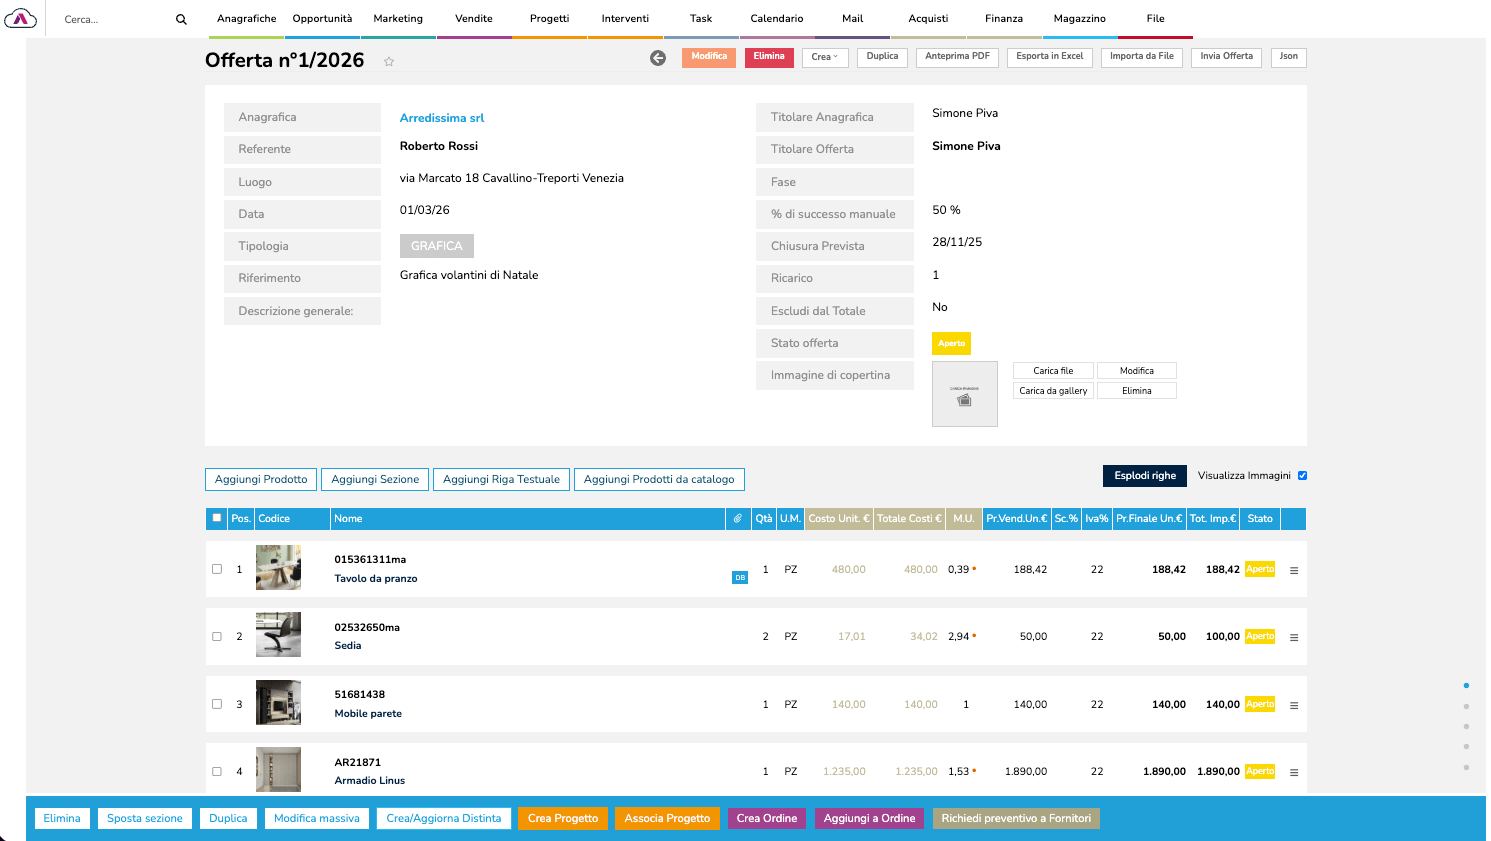
Task: Click the cloud logo home icon
Action: [20, 19]
